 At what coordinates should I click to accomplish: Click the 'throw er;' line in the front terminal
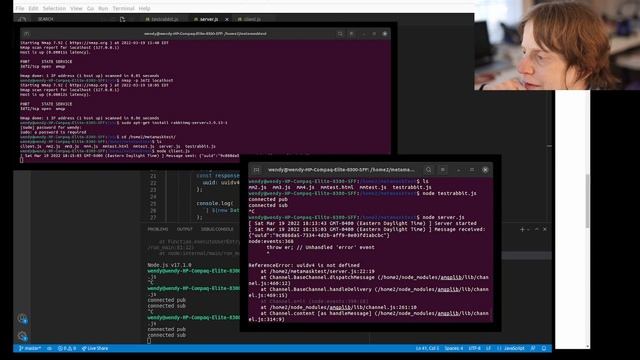click(320, 247)
